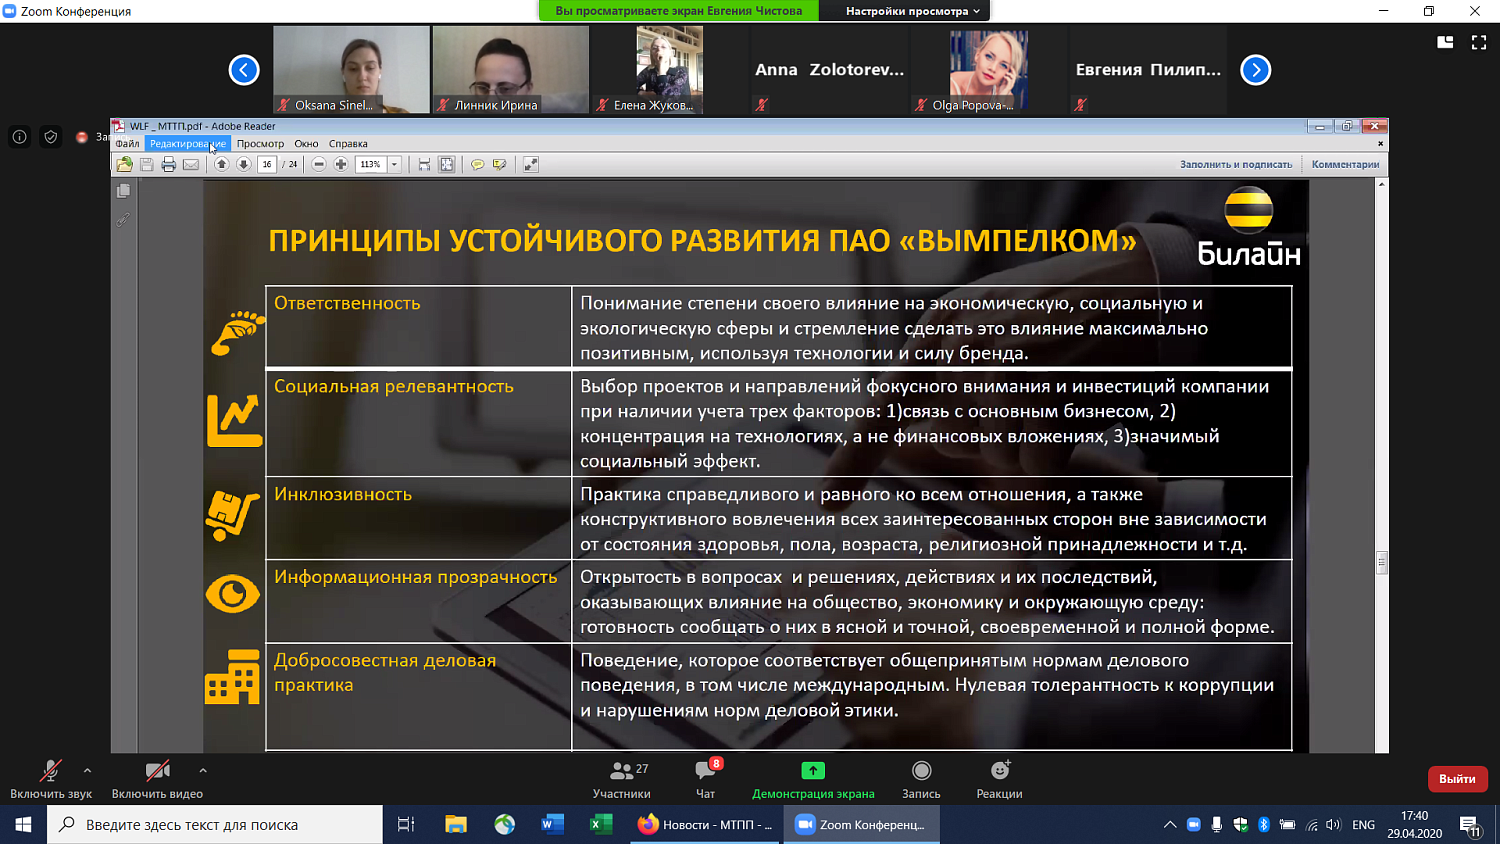Open Справка menu
Image resolution: width=1500 pixels, height=844 pixels.
tap(348, 144)
